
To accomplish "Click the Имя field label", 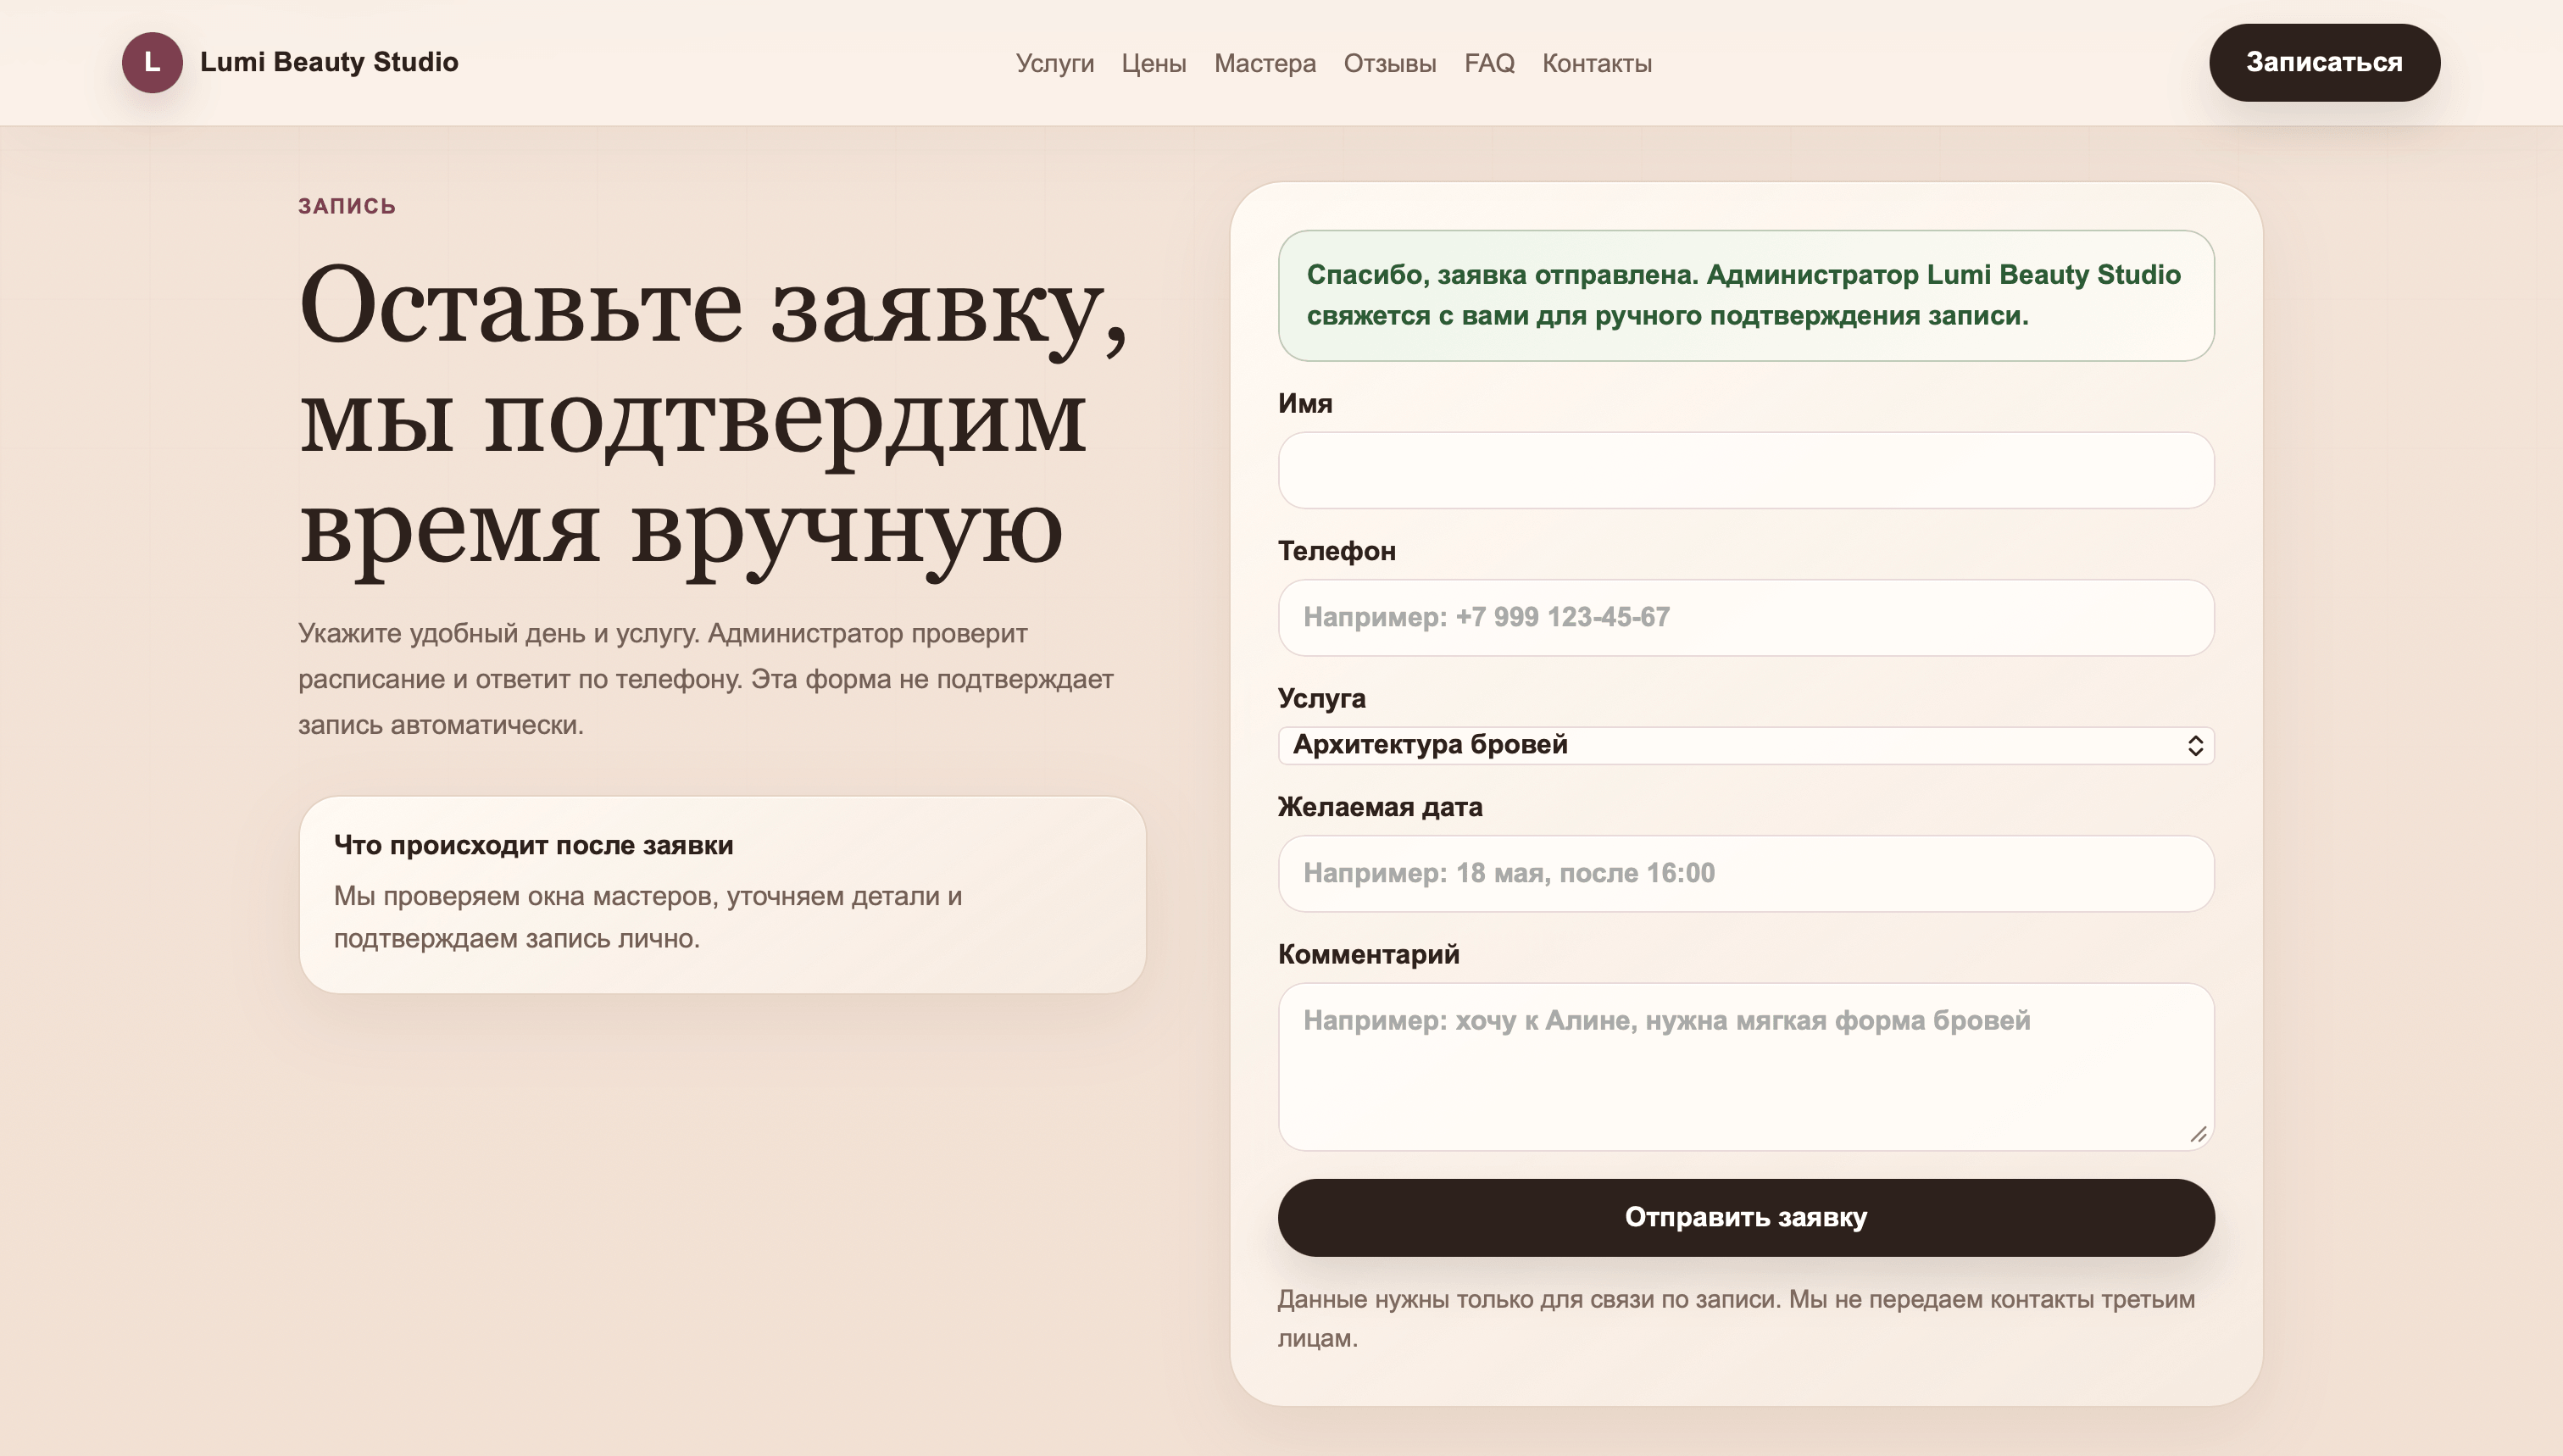I will point(1305,403).
